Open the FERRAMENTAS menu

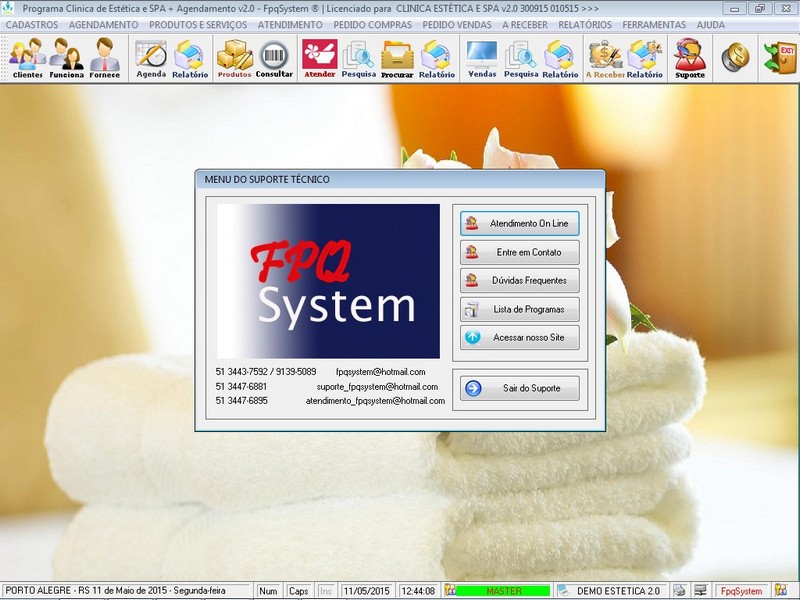[654, 24]
